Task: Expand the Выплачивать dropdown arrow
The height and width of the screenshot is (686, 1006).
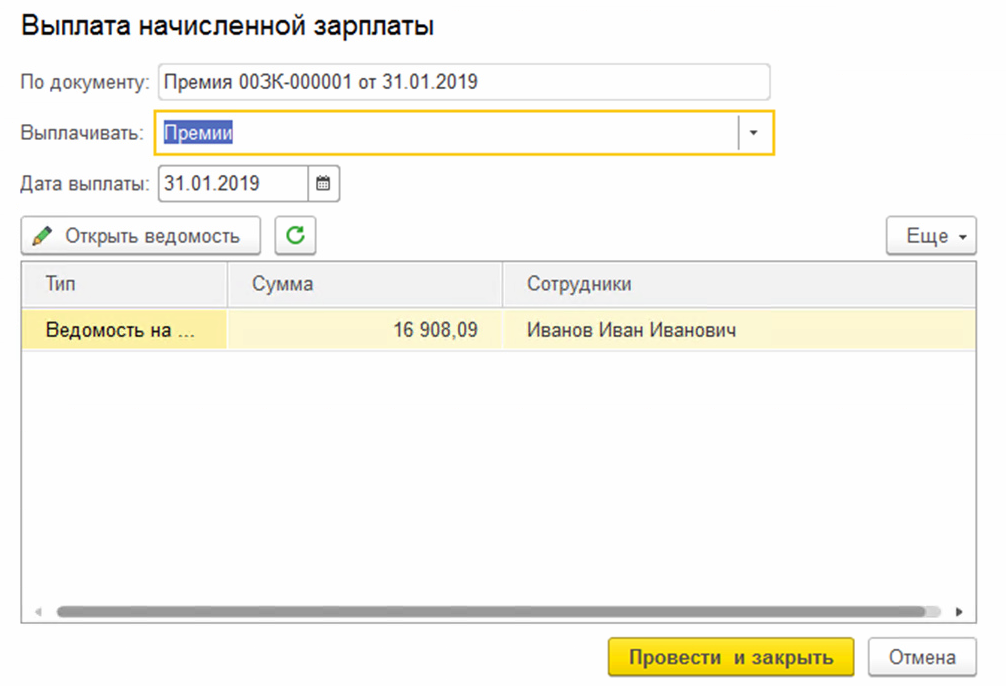Action: [x=755, y=133]
